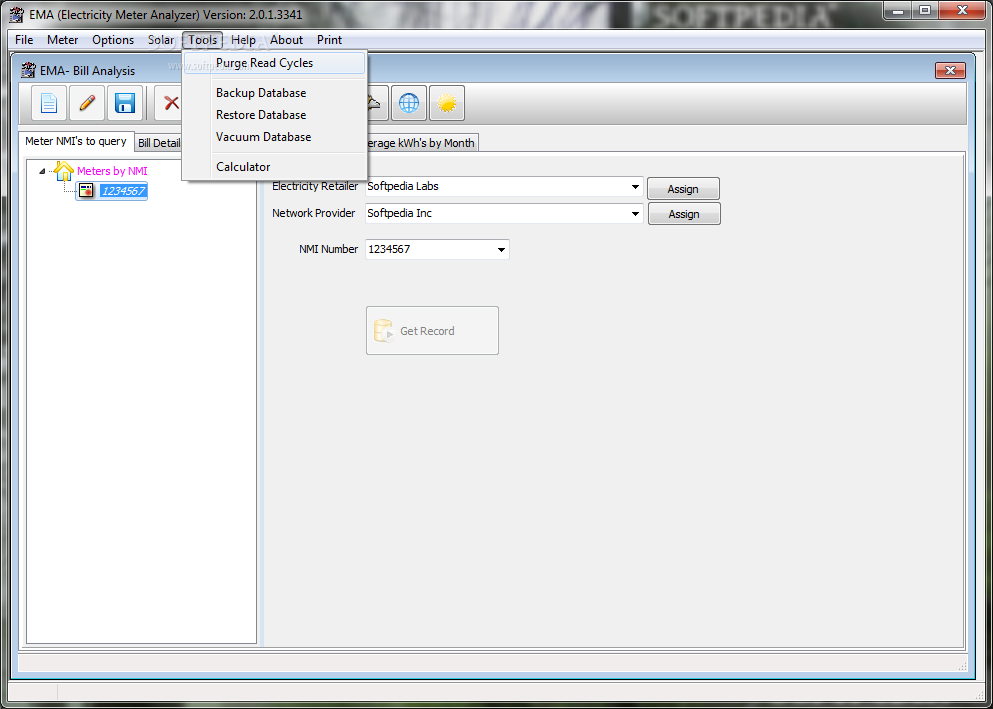
Task: Open the Options menu
Action: pyautogui.click(x=113, y=40)
